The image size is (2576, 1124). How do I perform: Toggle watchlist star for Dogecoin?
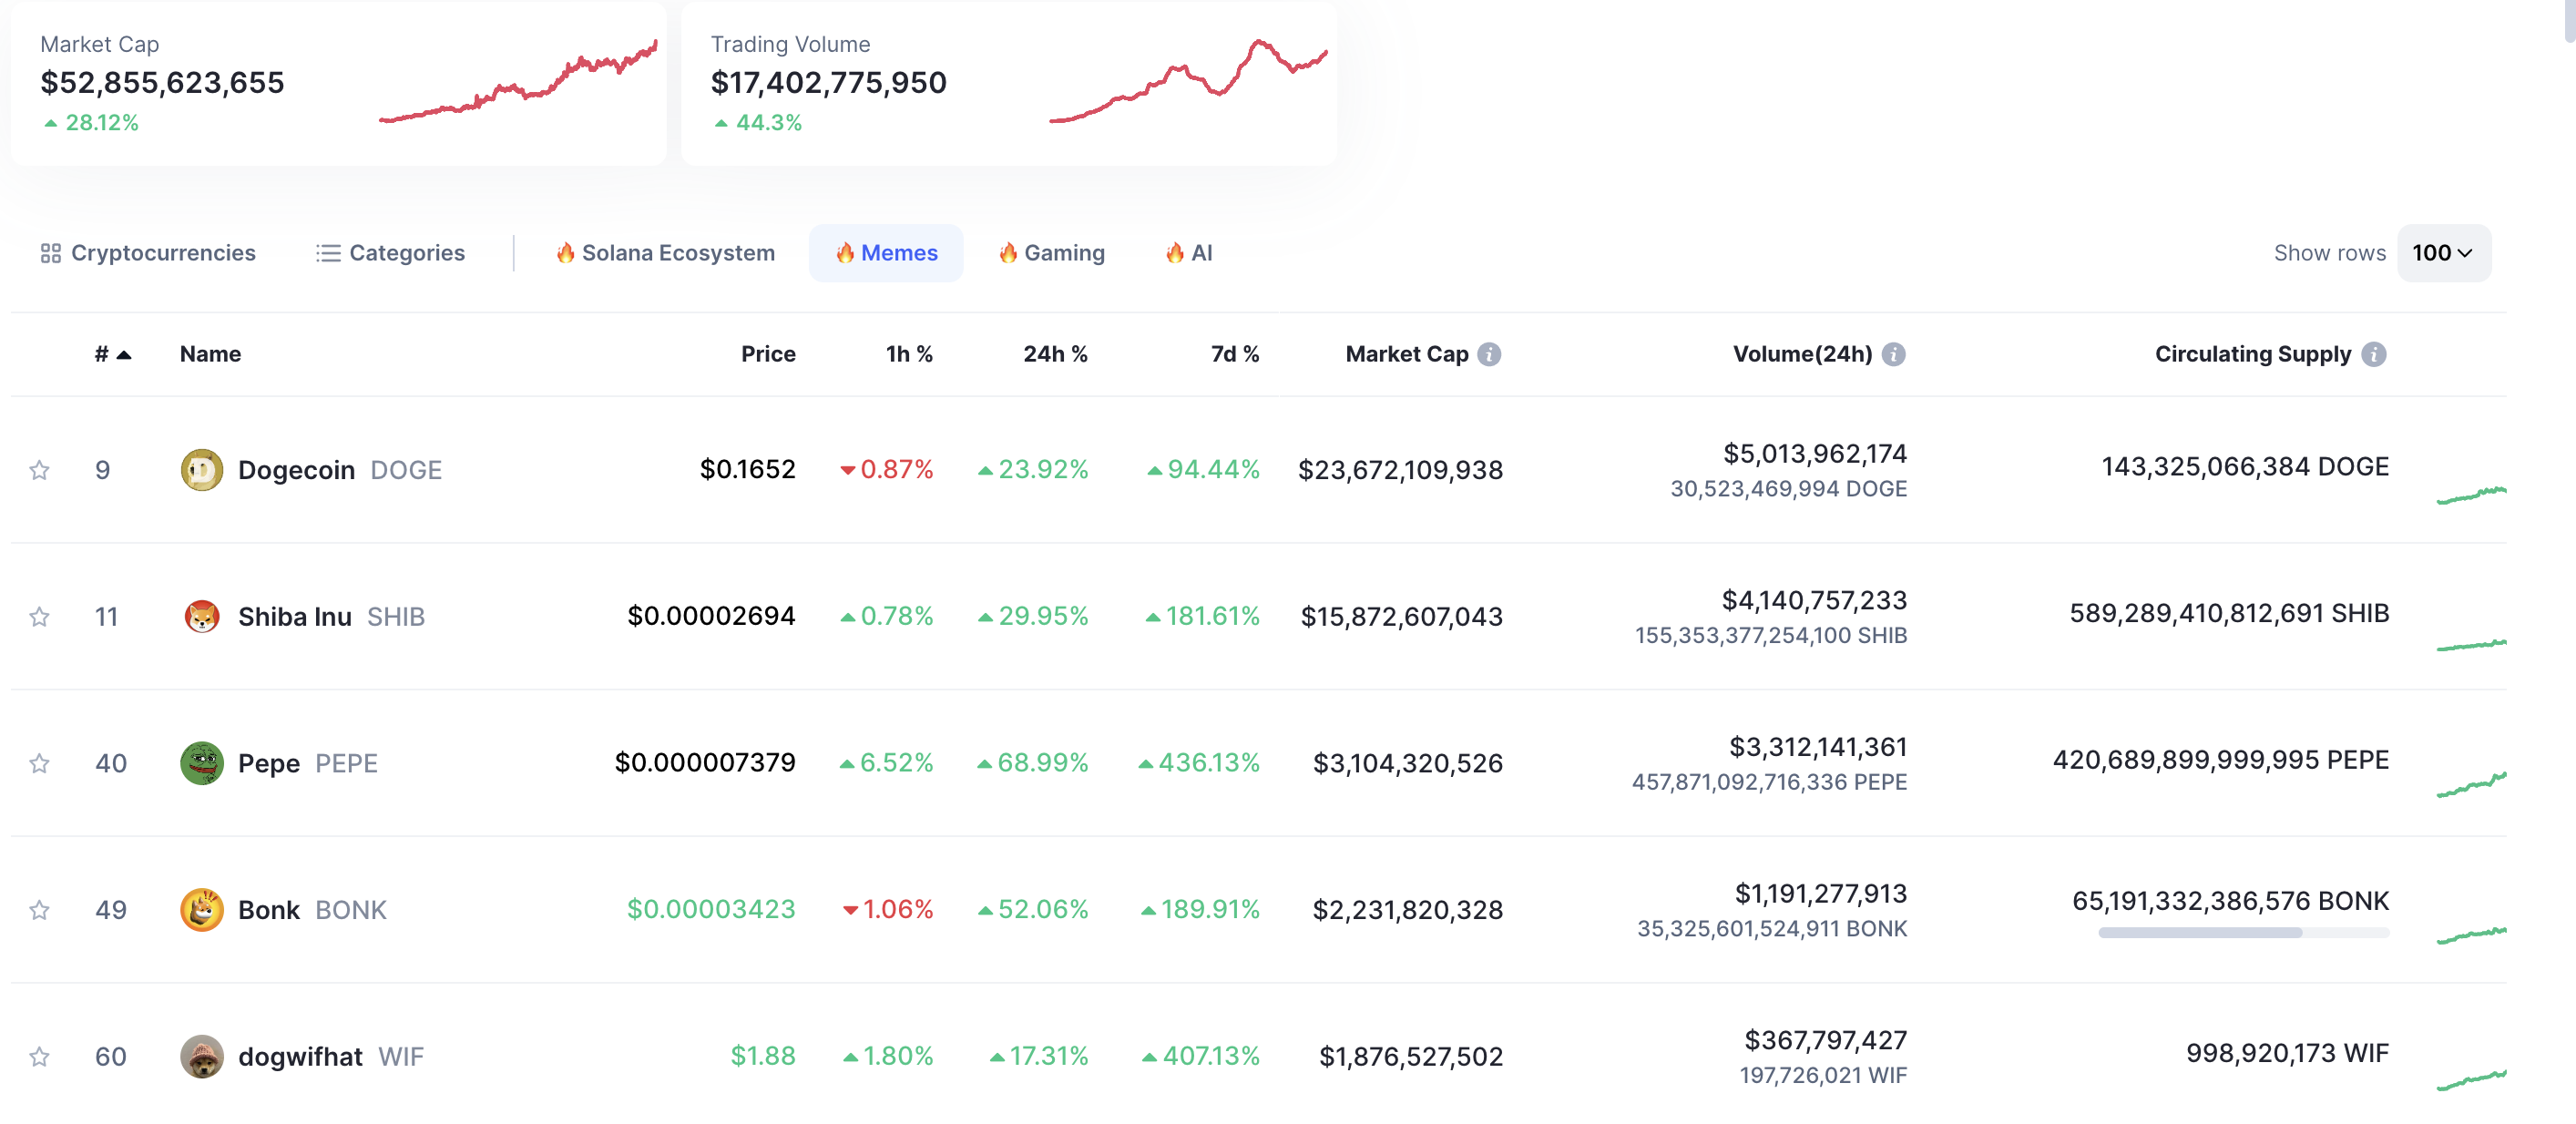tap(39, 470)
